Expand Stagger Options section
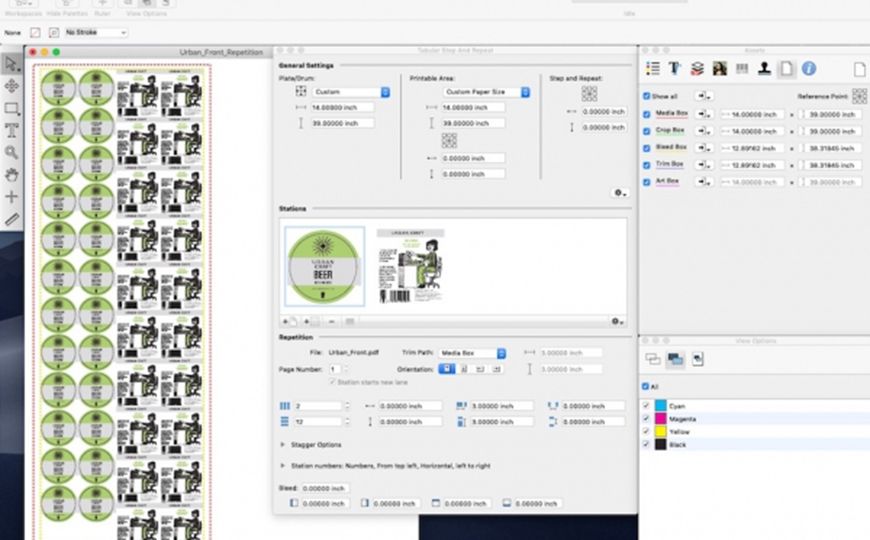 [x=282, y=445]
